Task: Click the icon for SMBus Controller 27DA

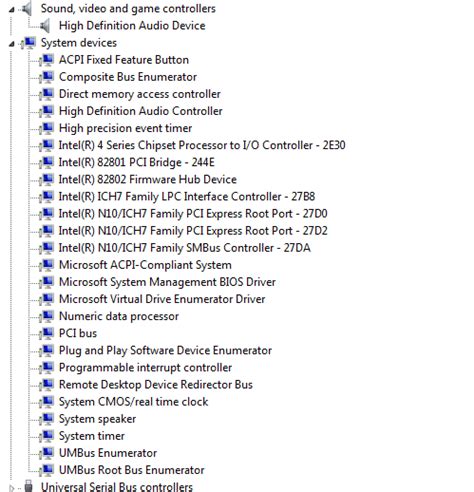Action: coord(46,248)
